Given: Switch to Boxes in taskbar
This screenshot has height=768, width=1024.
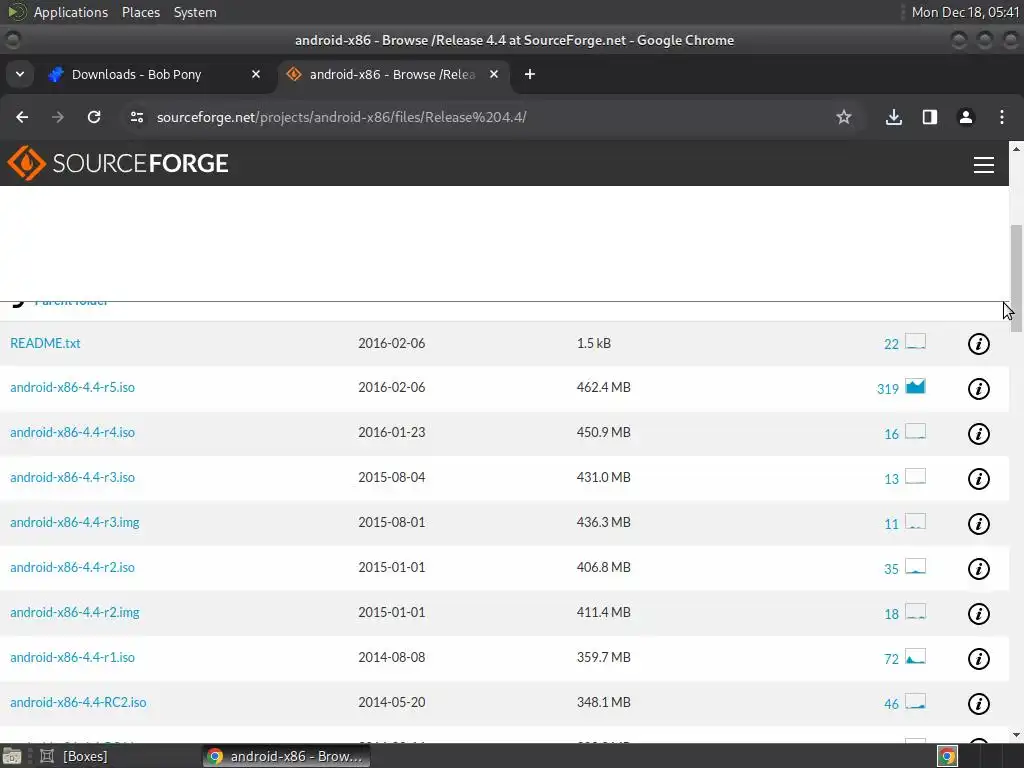Looking at the screenshot, I should click(74, 756).
